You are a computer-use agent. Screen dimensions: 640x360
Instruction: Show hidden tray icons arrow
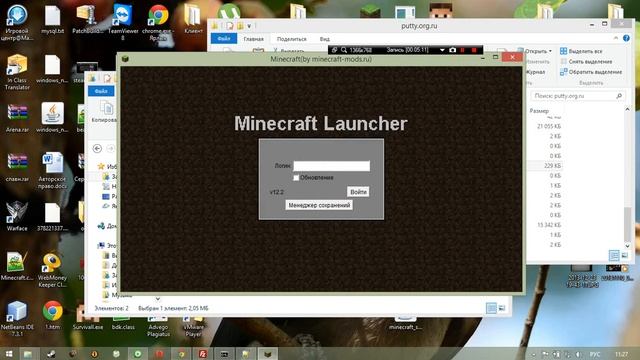(533, 354)
